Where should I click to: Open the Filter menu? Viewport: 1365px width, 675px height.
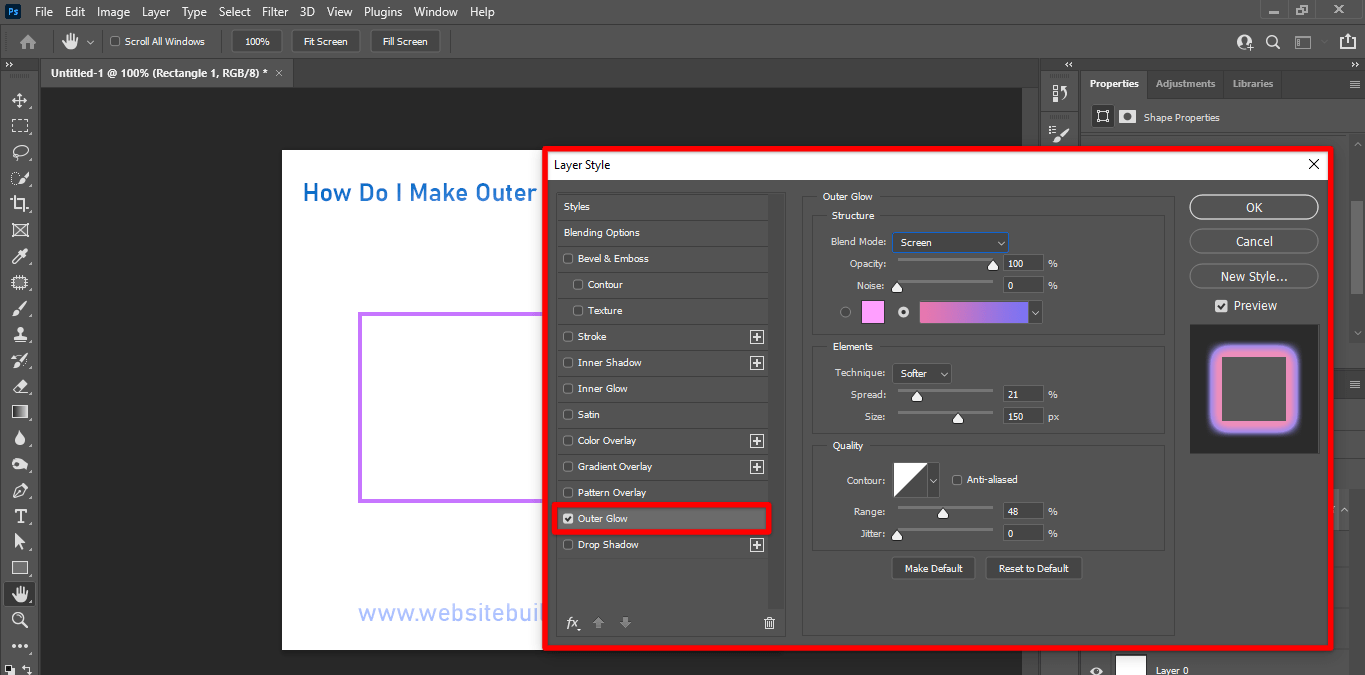point(275,11)
